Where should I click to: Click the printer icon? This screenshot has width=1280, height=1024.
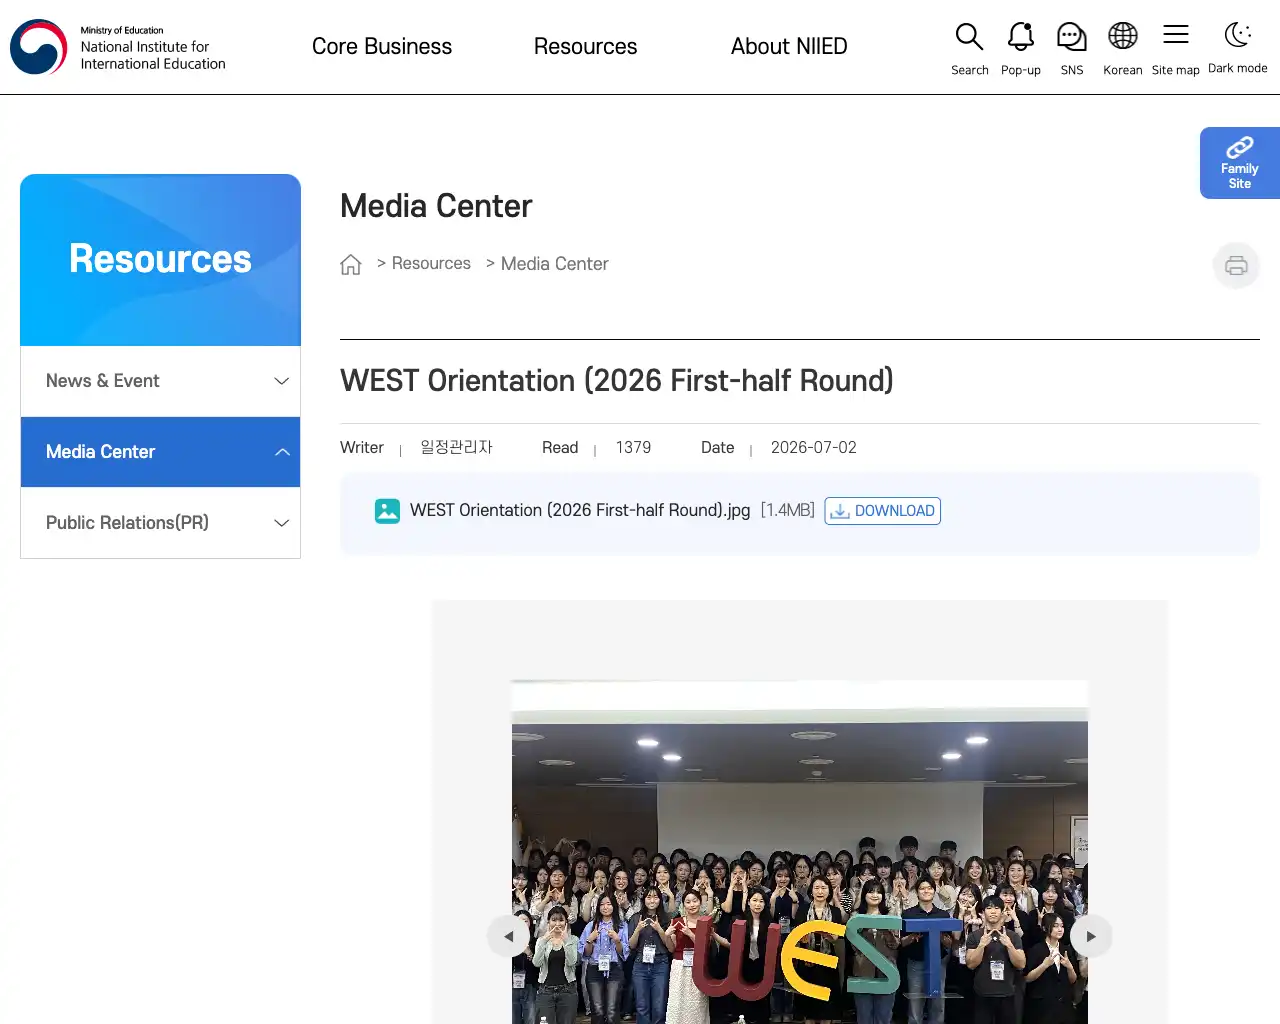click(1236, 265)
